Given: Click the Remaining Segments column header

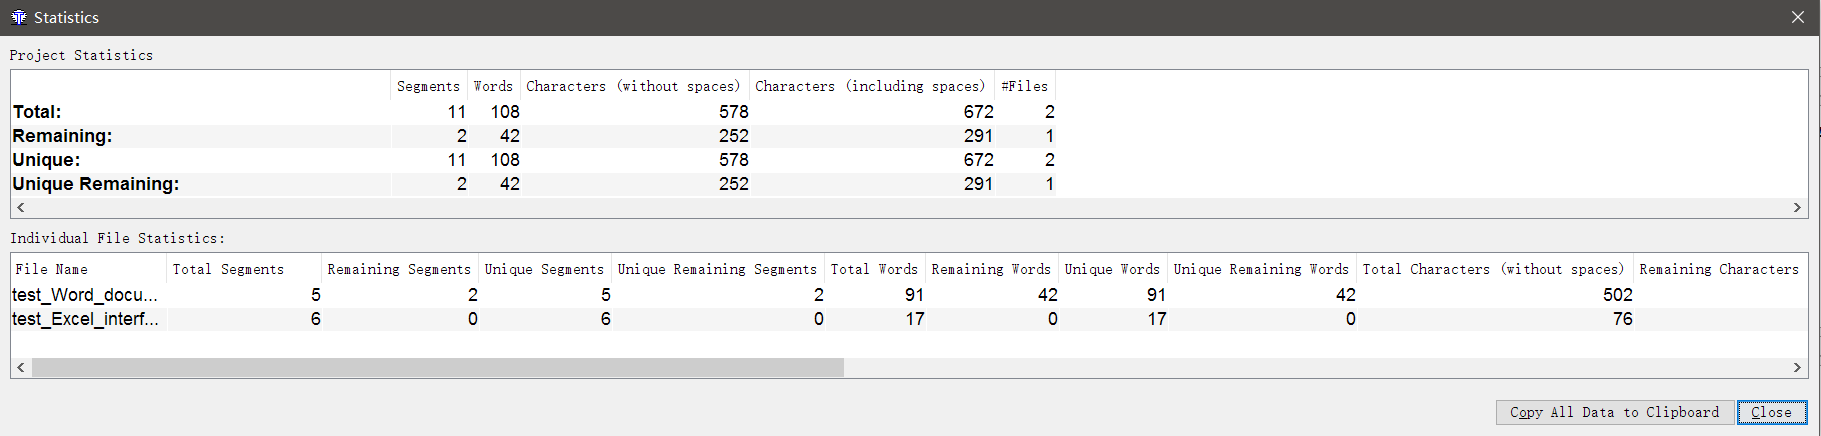Looking at the screenshot, I should click(x=399, y=269).
